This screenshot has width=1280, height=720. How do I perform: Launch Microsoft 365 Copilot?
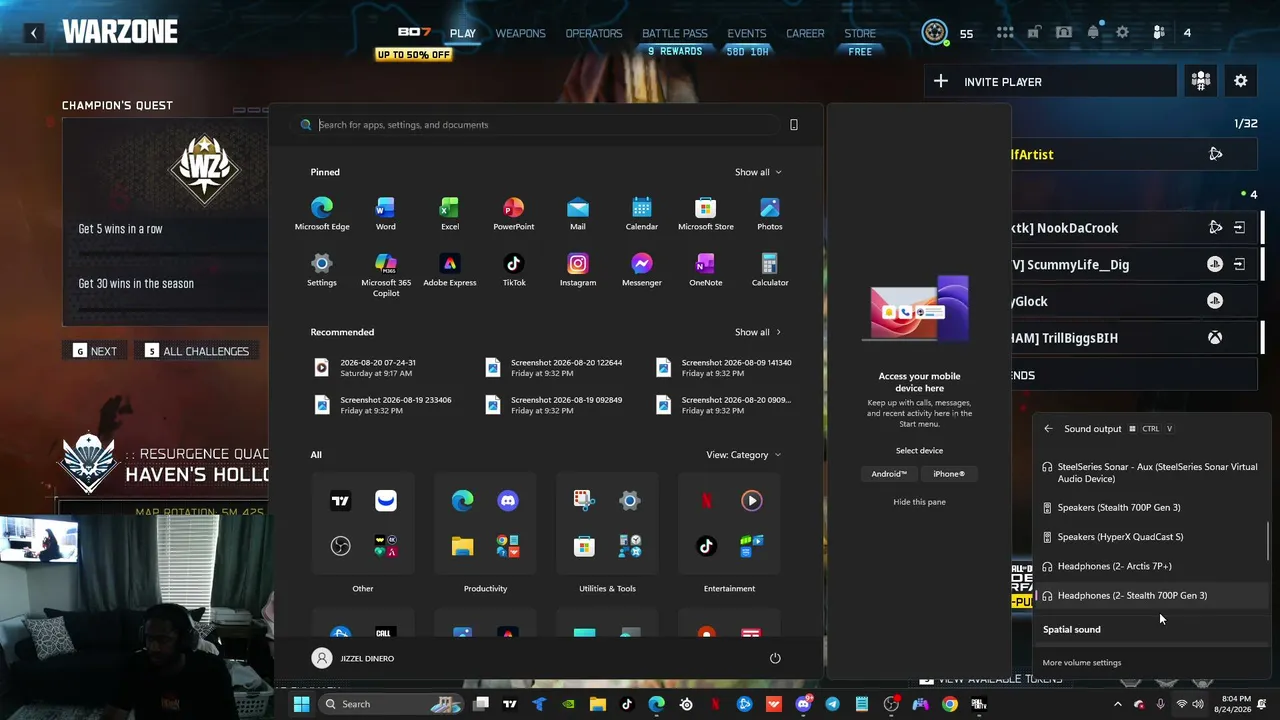coord(386,275)
